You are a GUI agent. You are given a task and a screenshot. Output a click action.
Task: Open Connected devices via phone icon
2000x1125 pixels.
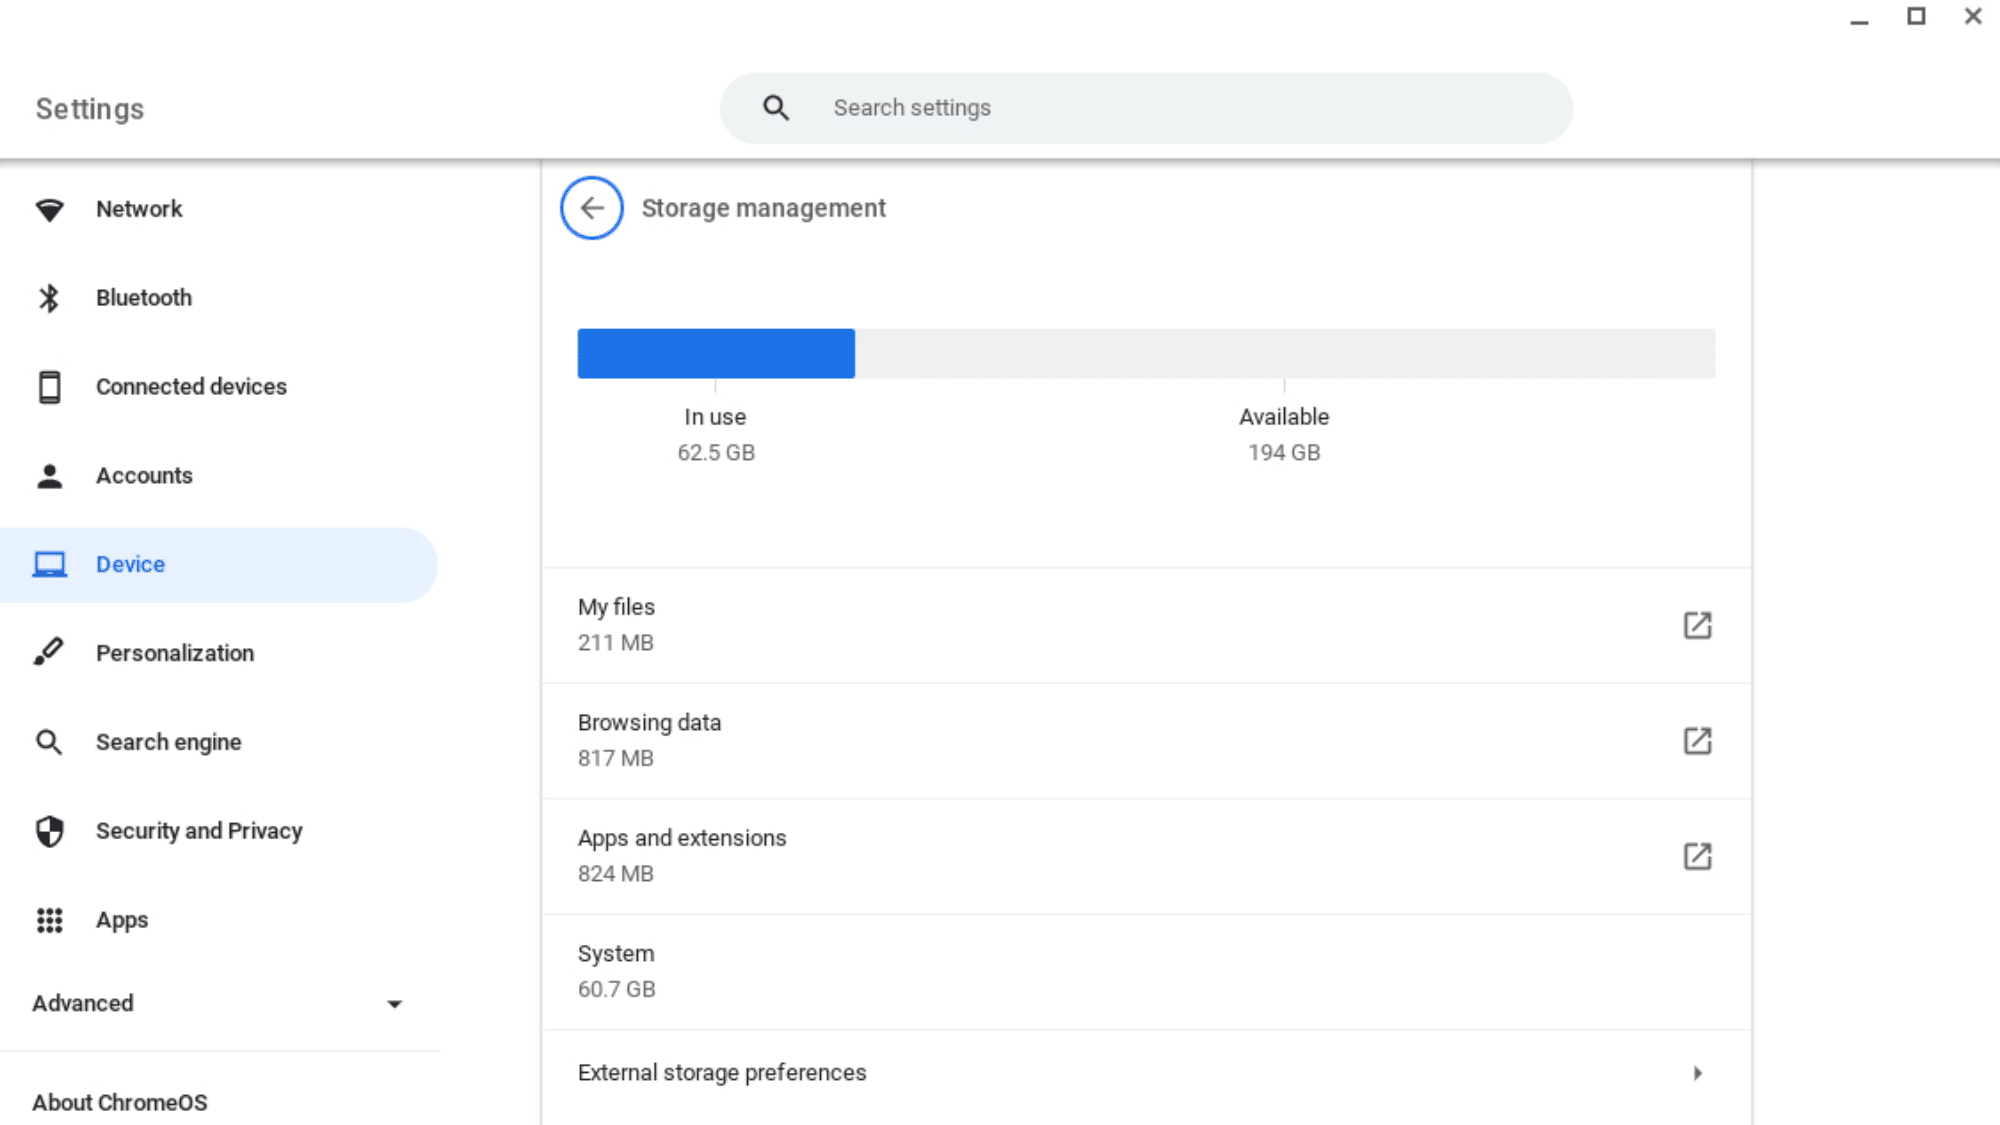click(x=49, y=386)
